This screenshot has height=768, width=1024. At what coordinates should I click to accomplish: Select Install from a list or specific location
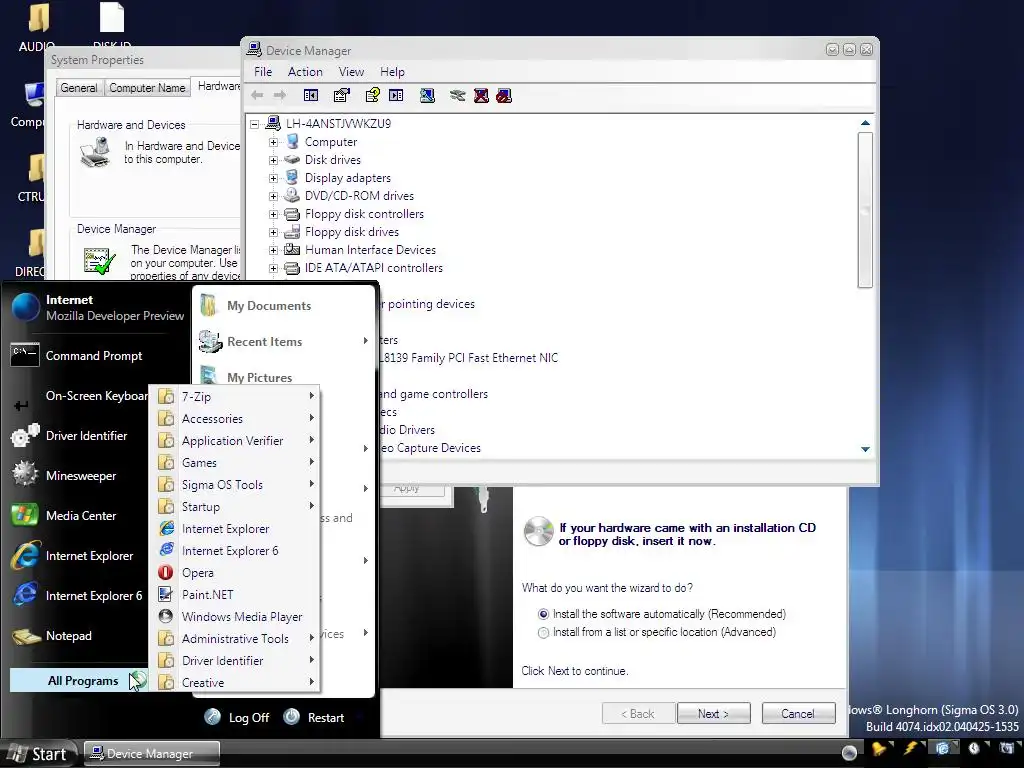tap(543, 632)
